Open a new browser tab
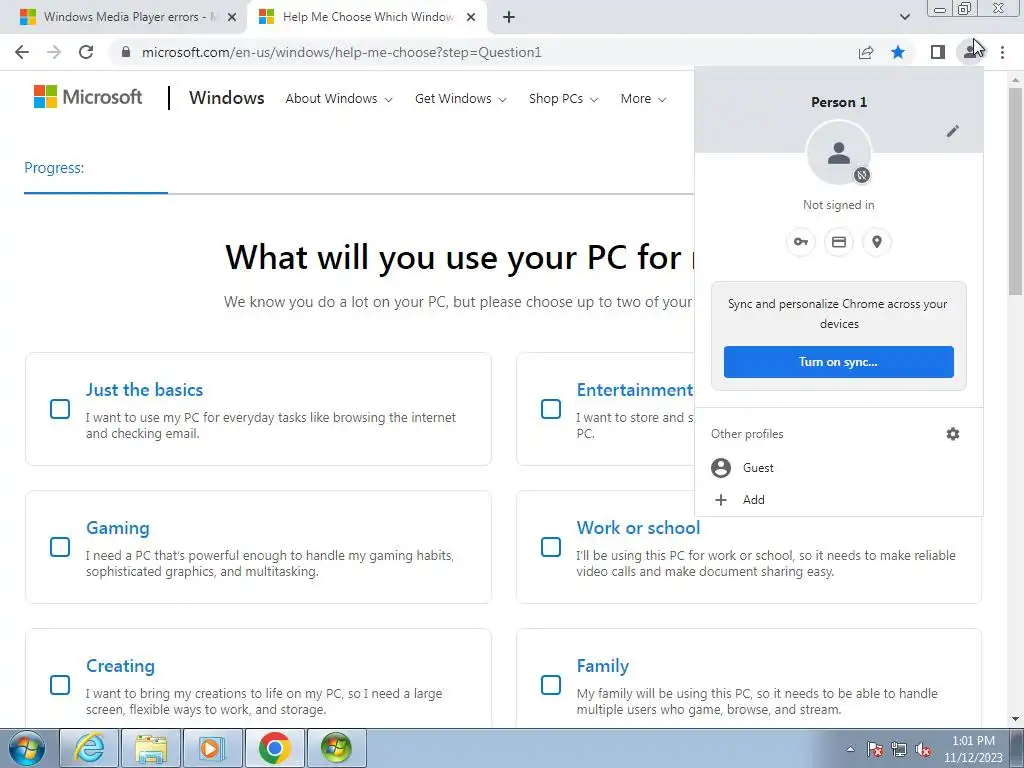This screenshot has height=768, width=1024. [509, 17]
